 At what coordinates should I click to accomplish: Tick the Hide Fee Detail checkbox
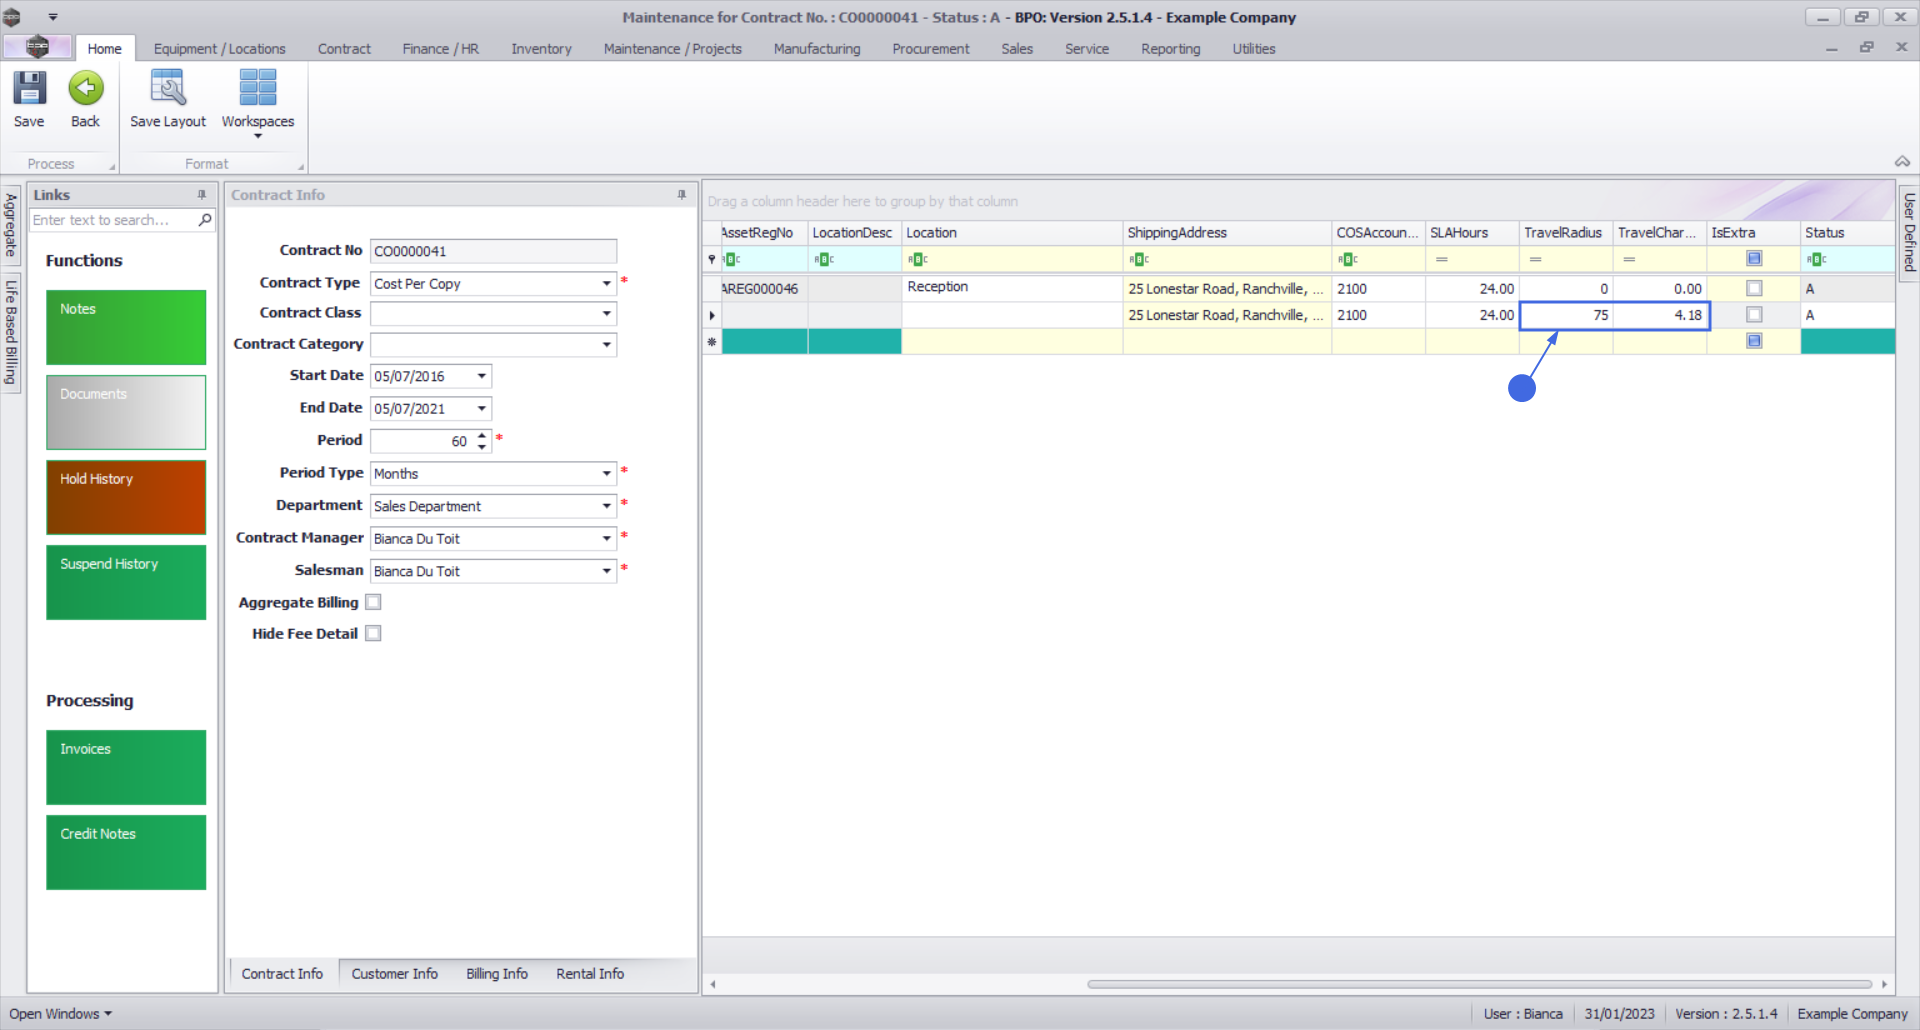click(x=373, y=633)
